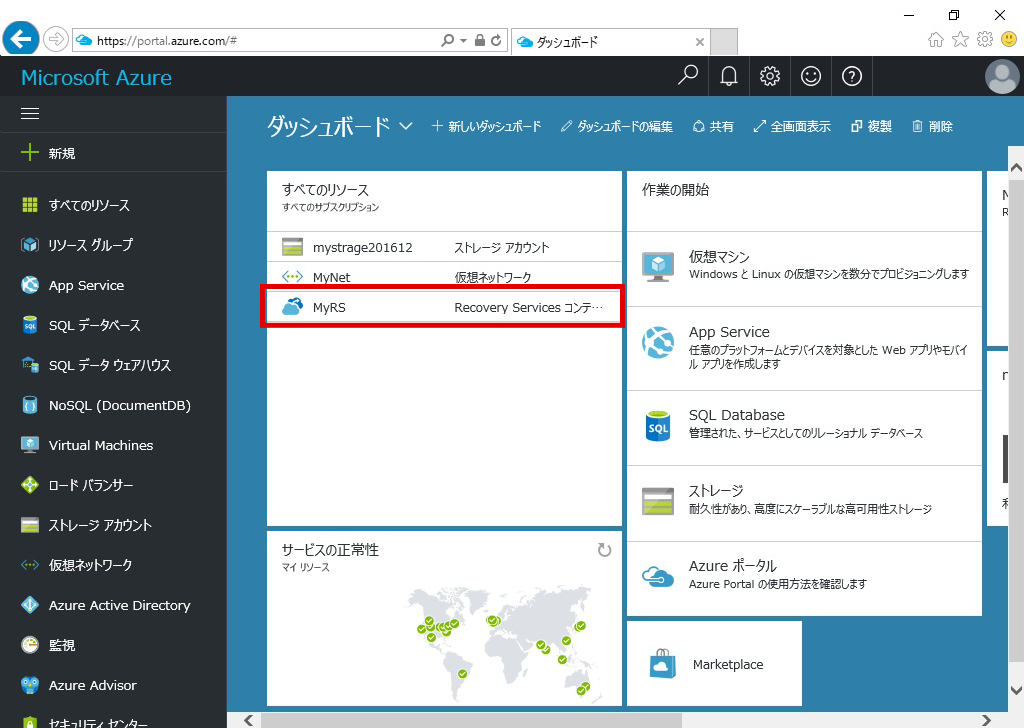Open browser home icon

pyautogui.click(x=935, y=40)
